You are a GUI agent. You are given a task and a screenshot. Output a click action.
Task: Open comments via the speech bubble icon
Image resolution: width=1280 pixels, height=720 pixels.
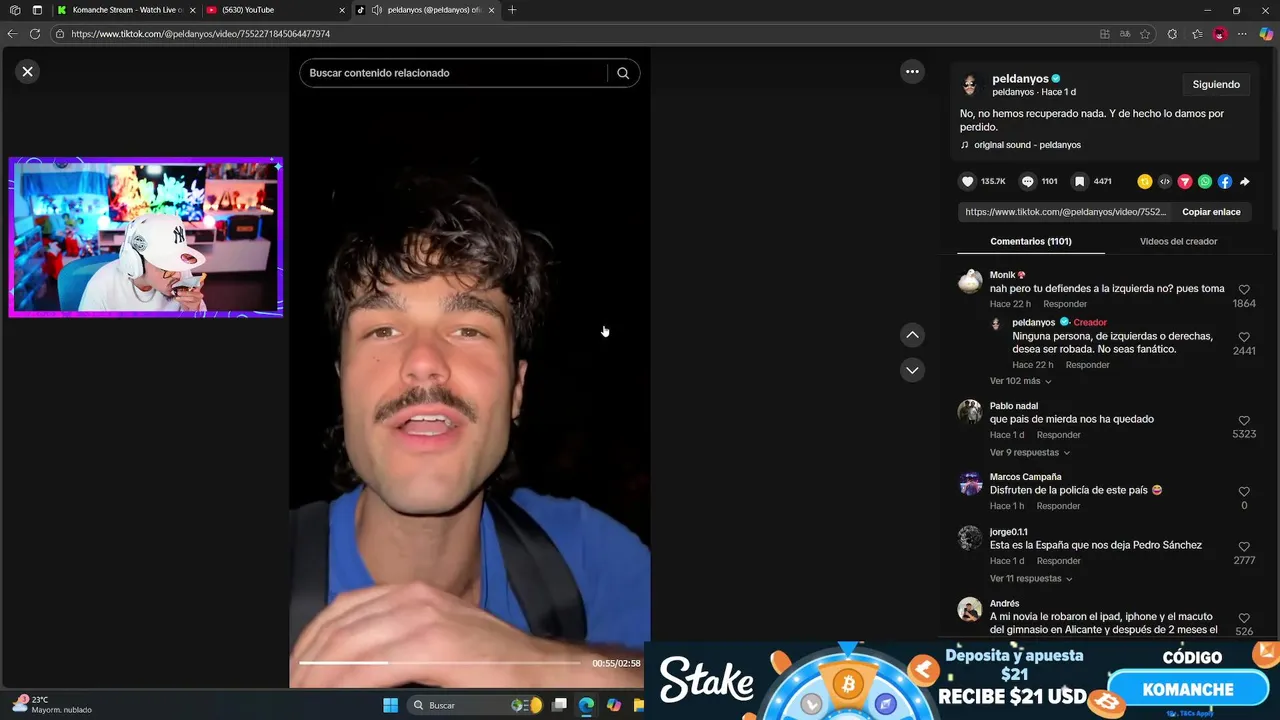tap(1027, 181)
